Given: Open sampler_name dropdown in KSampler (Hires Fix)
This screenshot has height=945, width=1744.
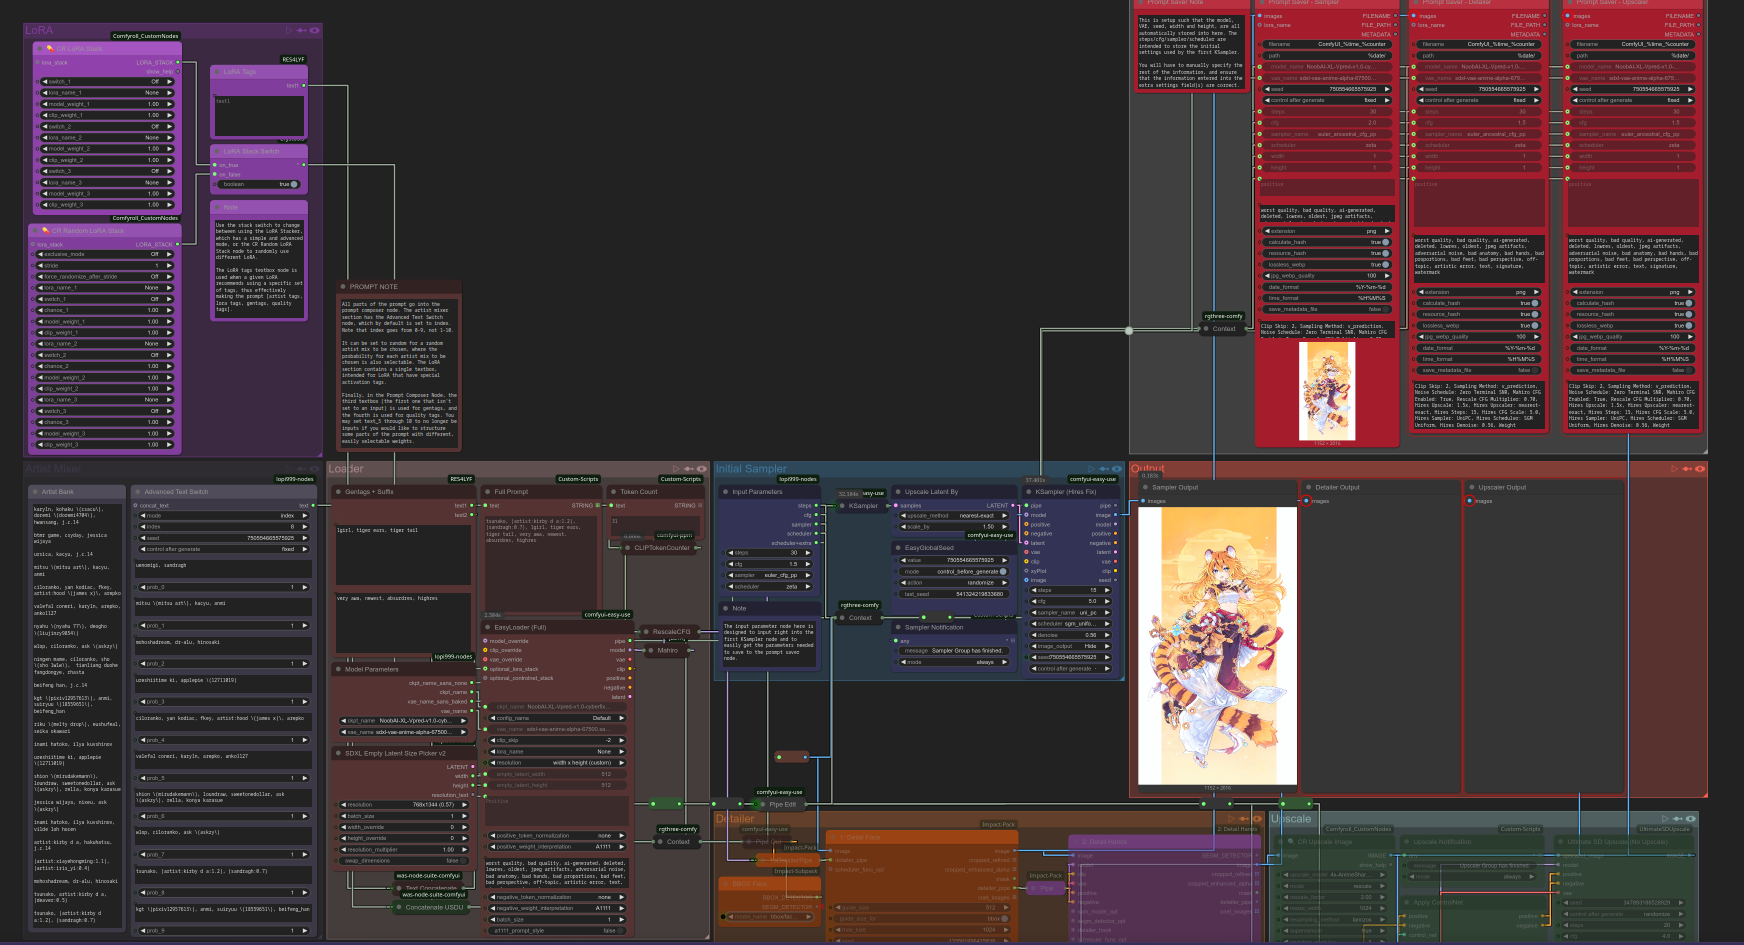Looking at the screenshot, I should [x=1071, y=612].
